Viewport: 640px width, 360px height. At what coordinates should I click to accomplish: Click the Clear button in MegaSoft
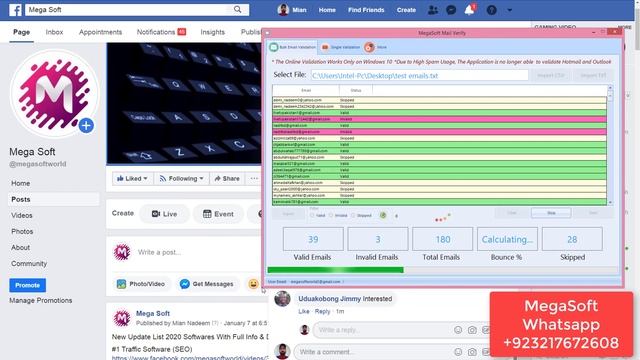(x=511, y=213)
